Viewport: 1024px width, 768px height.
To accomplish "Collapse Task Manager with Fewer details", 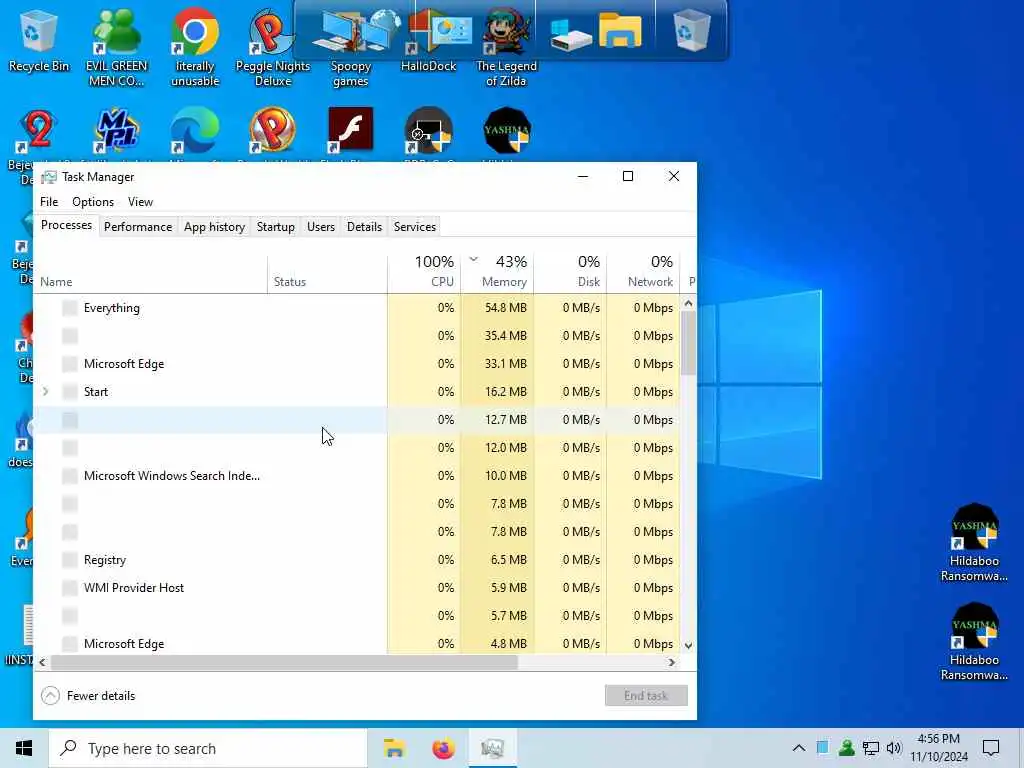I will pos(88,696).
